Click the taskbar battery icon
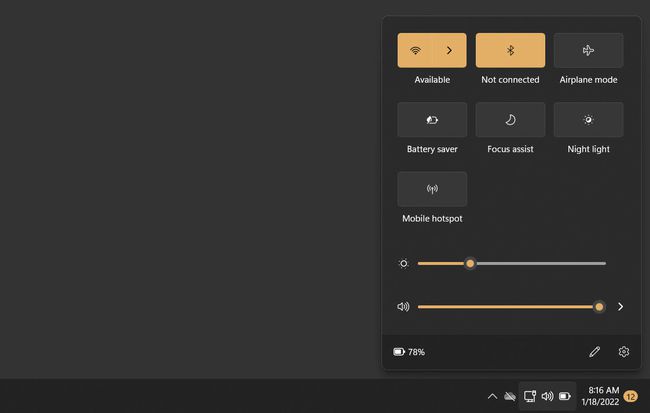The height and width of the screenshot is (413, 650). [x=565, y=396]
